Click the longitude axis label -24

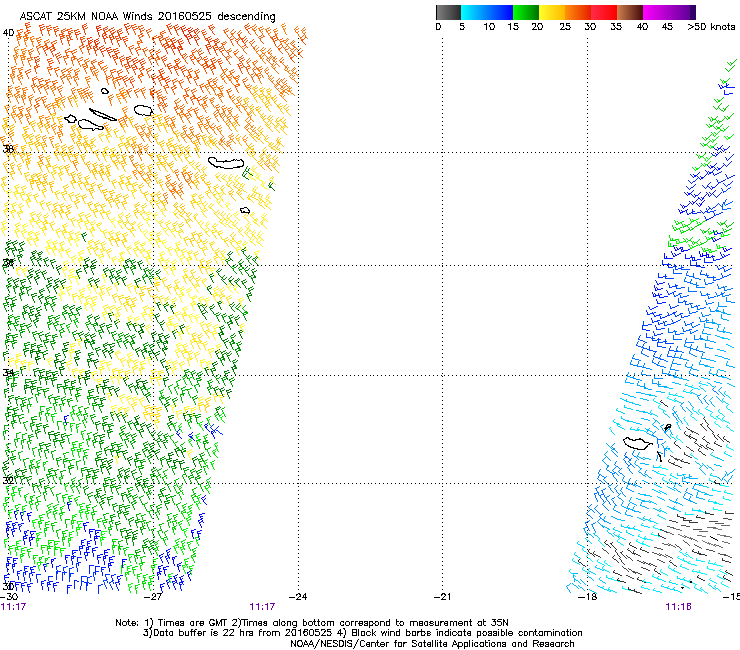[298, 597]
